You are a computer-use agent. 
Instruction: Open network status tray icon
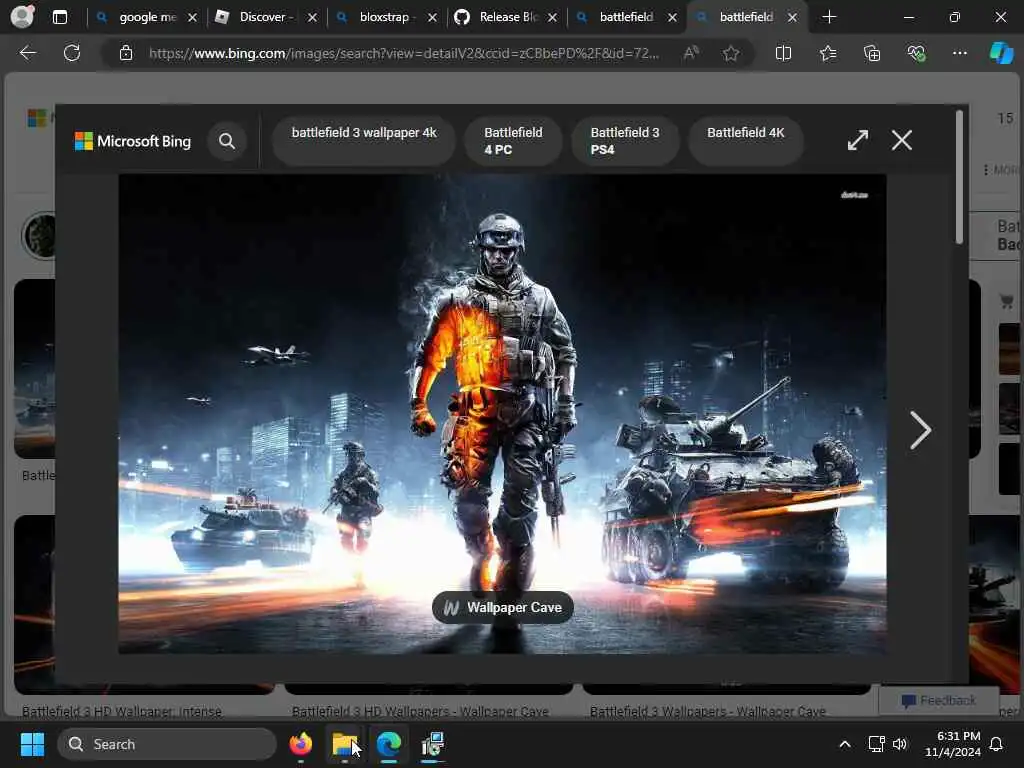point(876,744)
